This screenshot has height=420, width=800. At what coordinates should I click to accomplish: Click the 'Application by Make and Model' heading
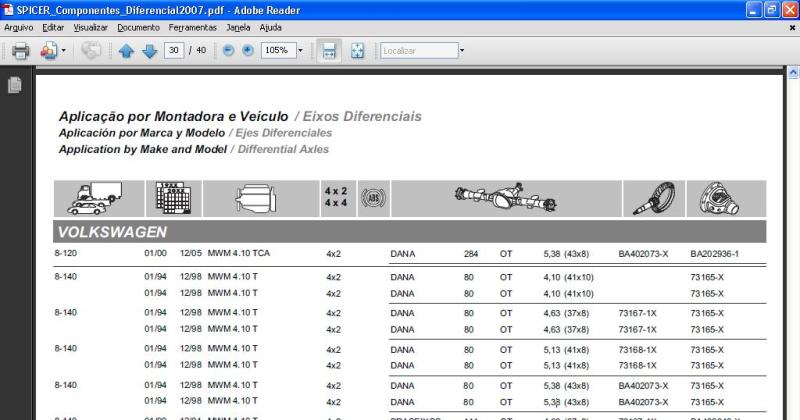click(143, 150)
